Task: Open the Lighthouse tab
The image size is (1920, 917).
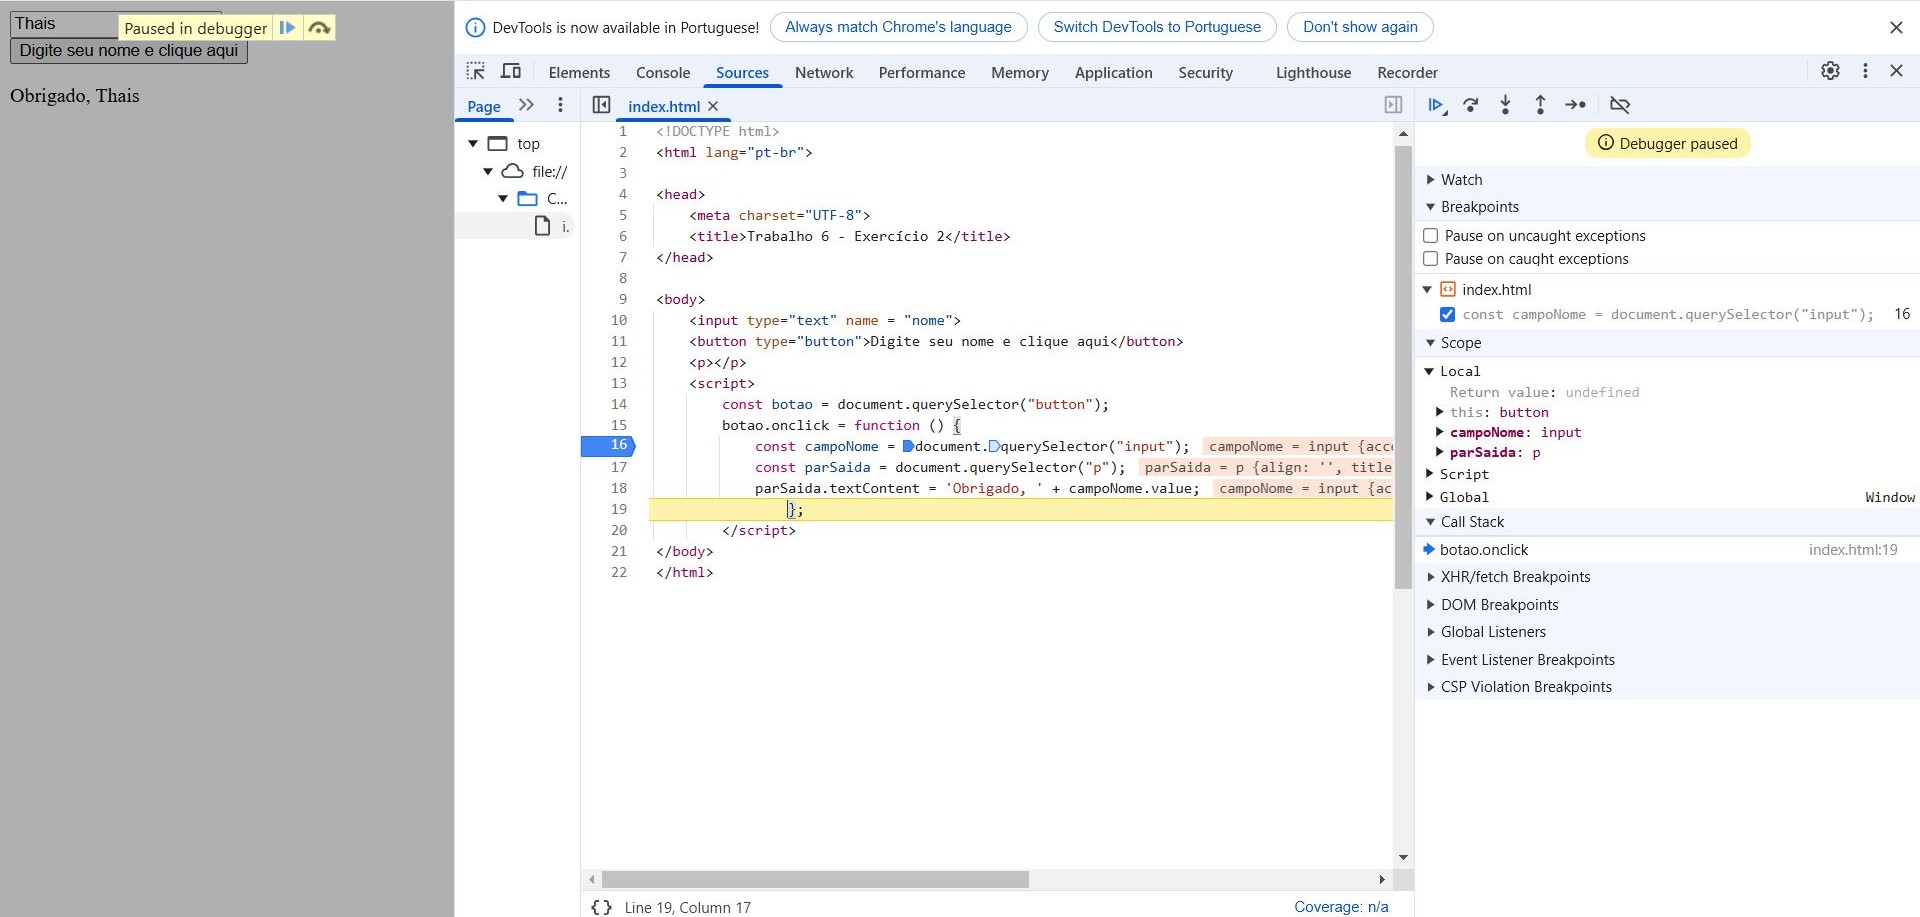Action: coord(1313,72)
